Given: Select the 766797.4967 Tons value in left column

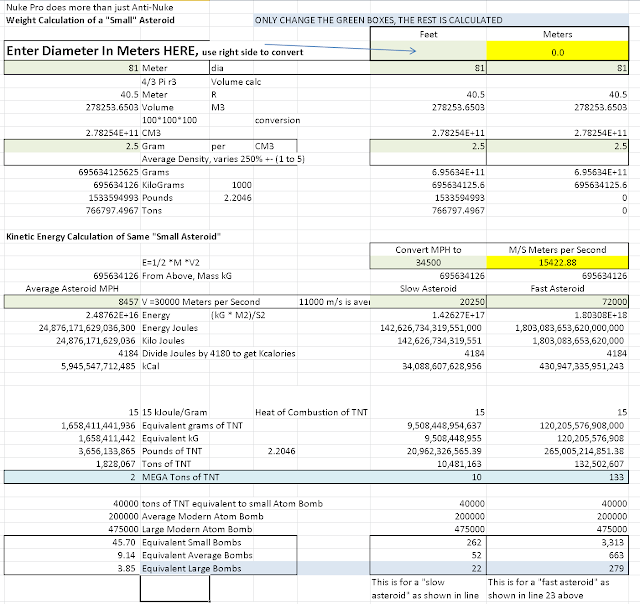Looking at the screenshot, I should [112, 210].
